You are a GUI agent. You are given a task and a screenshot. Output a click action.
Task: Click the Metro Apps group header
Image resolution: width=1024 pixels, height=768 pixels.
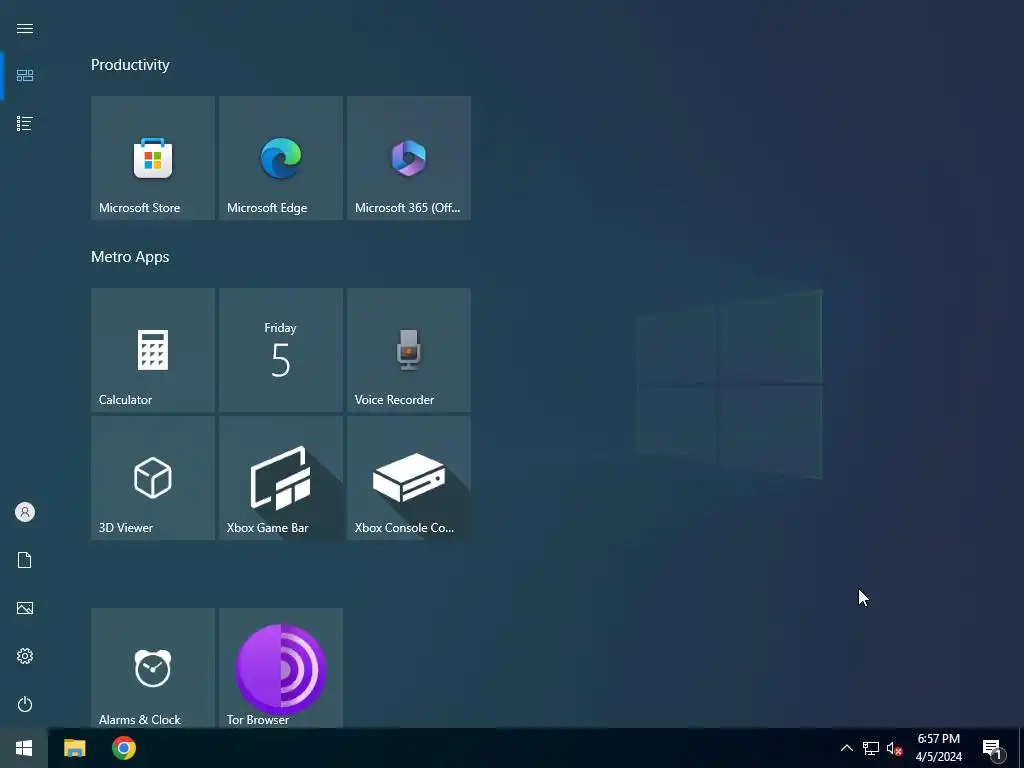130,257
